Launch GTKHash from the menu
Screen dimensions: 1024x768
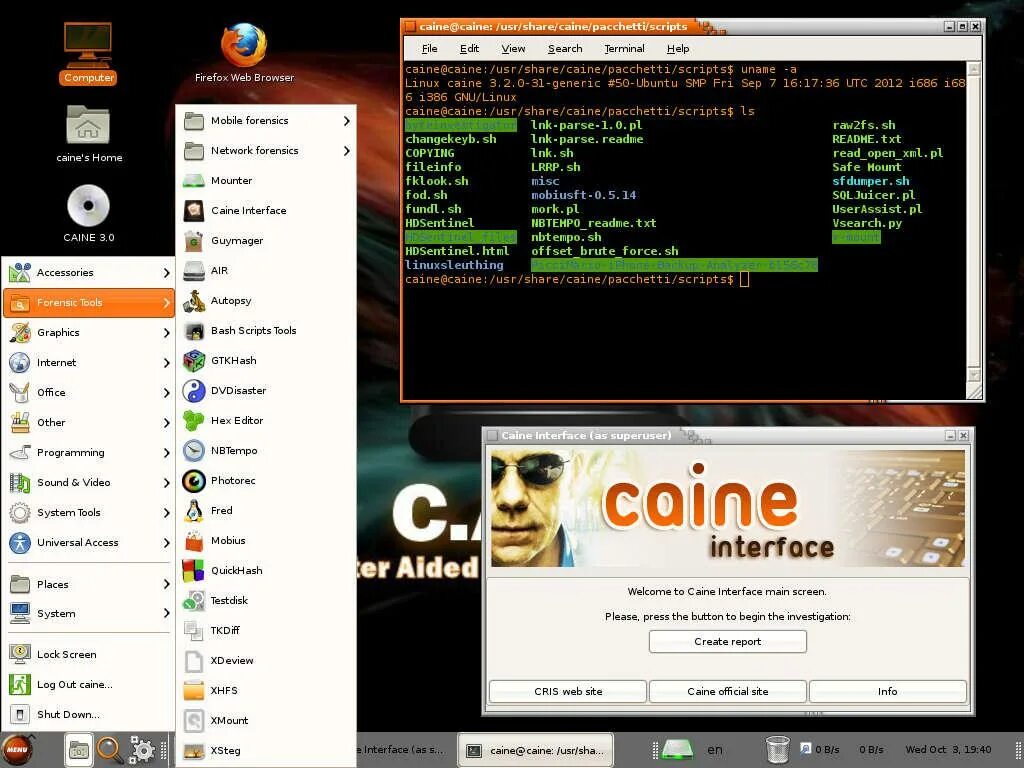(266, 360)
